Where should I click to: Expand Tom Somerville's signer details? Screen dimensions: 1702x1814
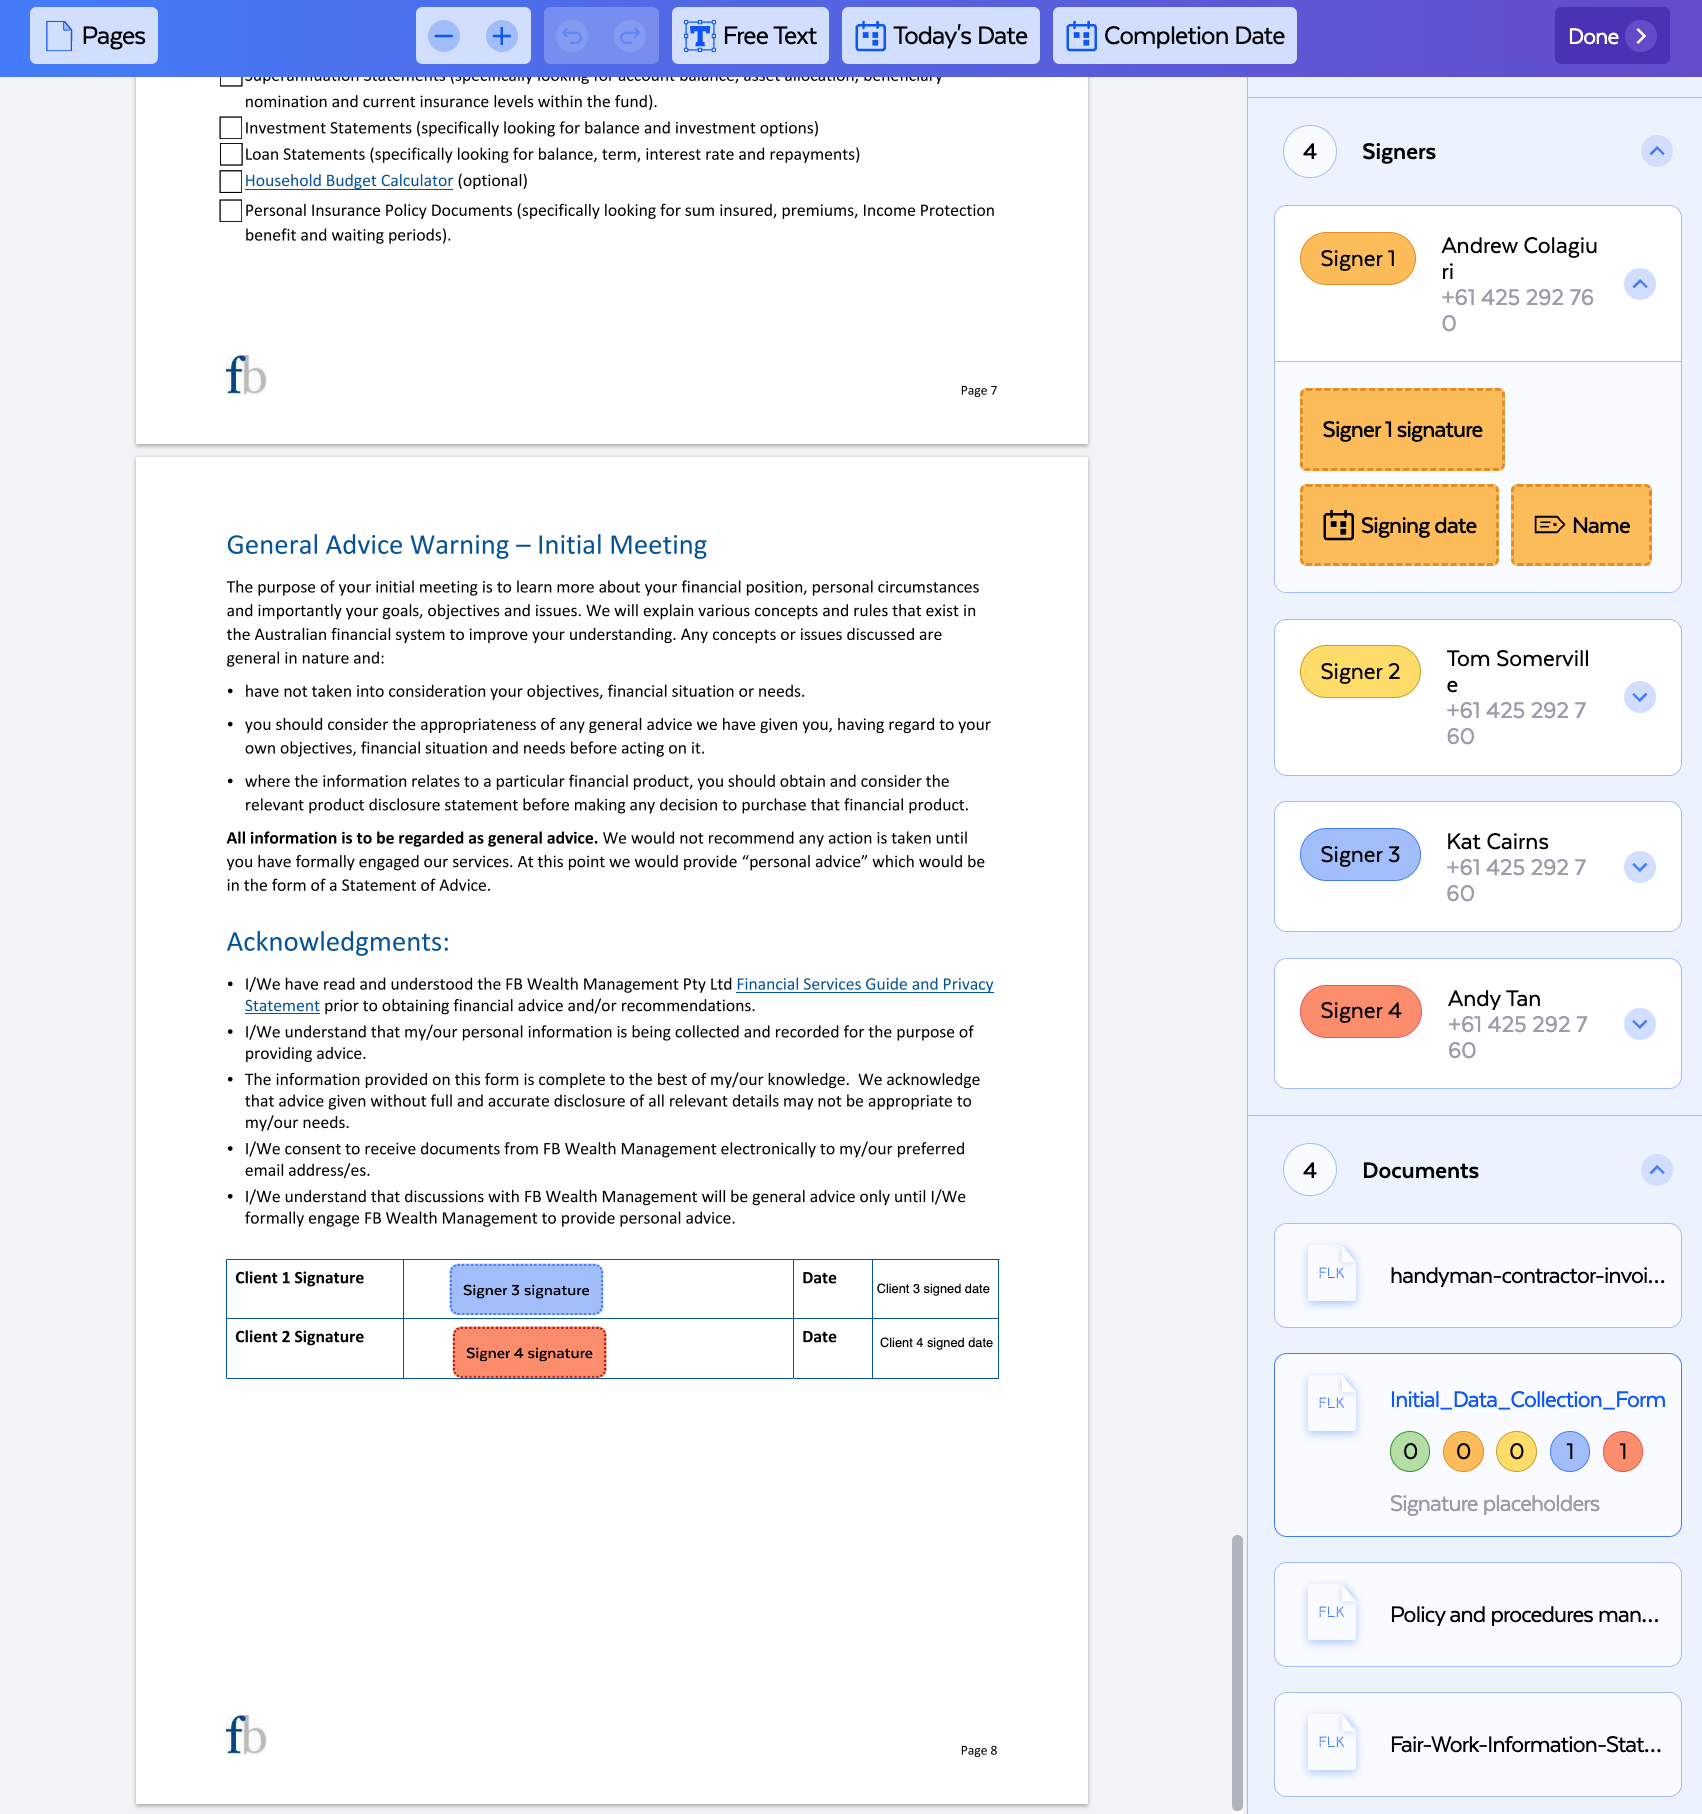(1639, 697)
